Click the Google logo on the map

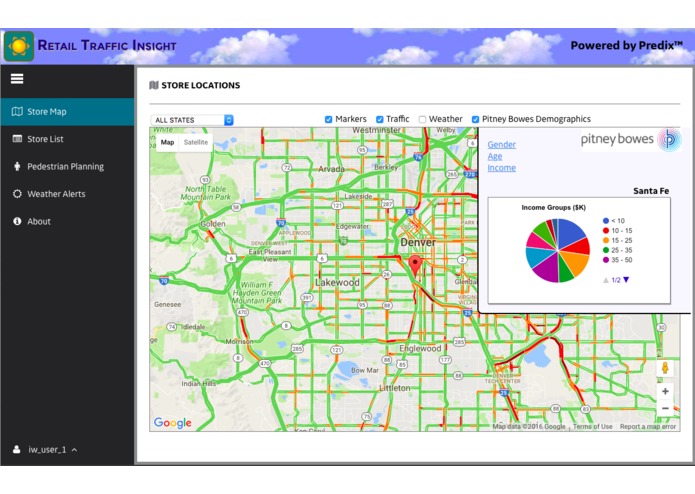pyautogui.click(x=172, y=423)
